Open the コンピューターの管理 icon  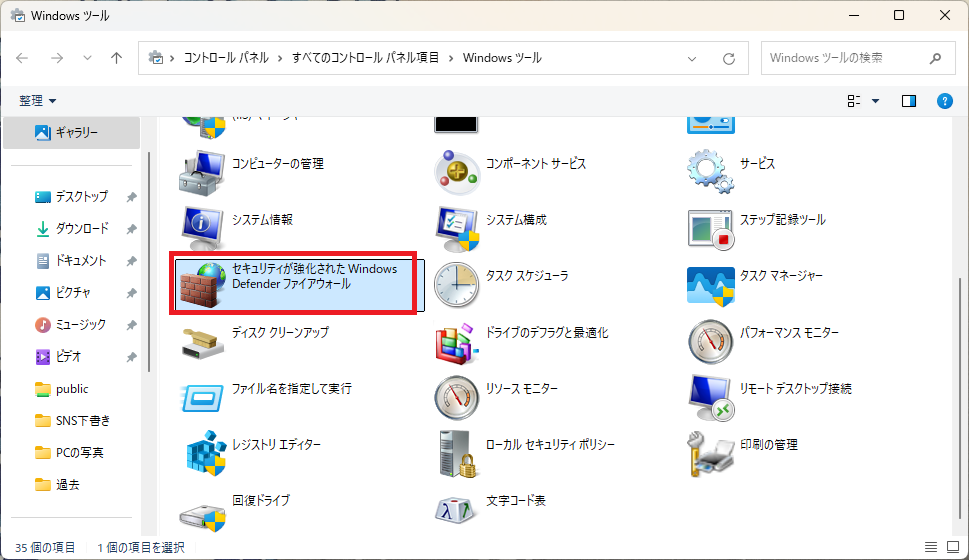pos(202,173)
